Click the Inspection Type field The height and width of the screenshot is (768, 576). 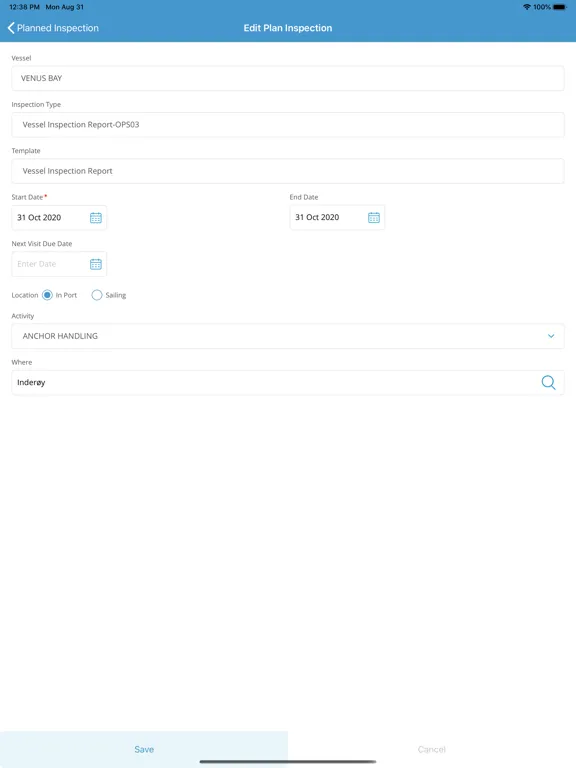pos(288,124)
